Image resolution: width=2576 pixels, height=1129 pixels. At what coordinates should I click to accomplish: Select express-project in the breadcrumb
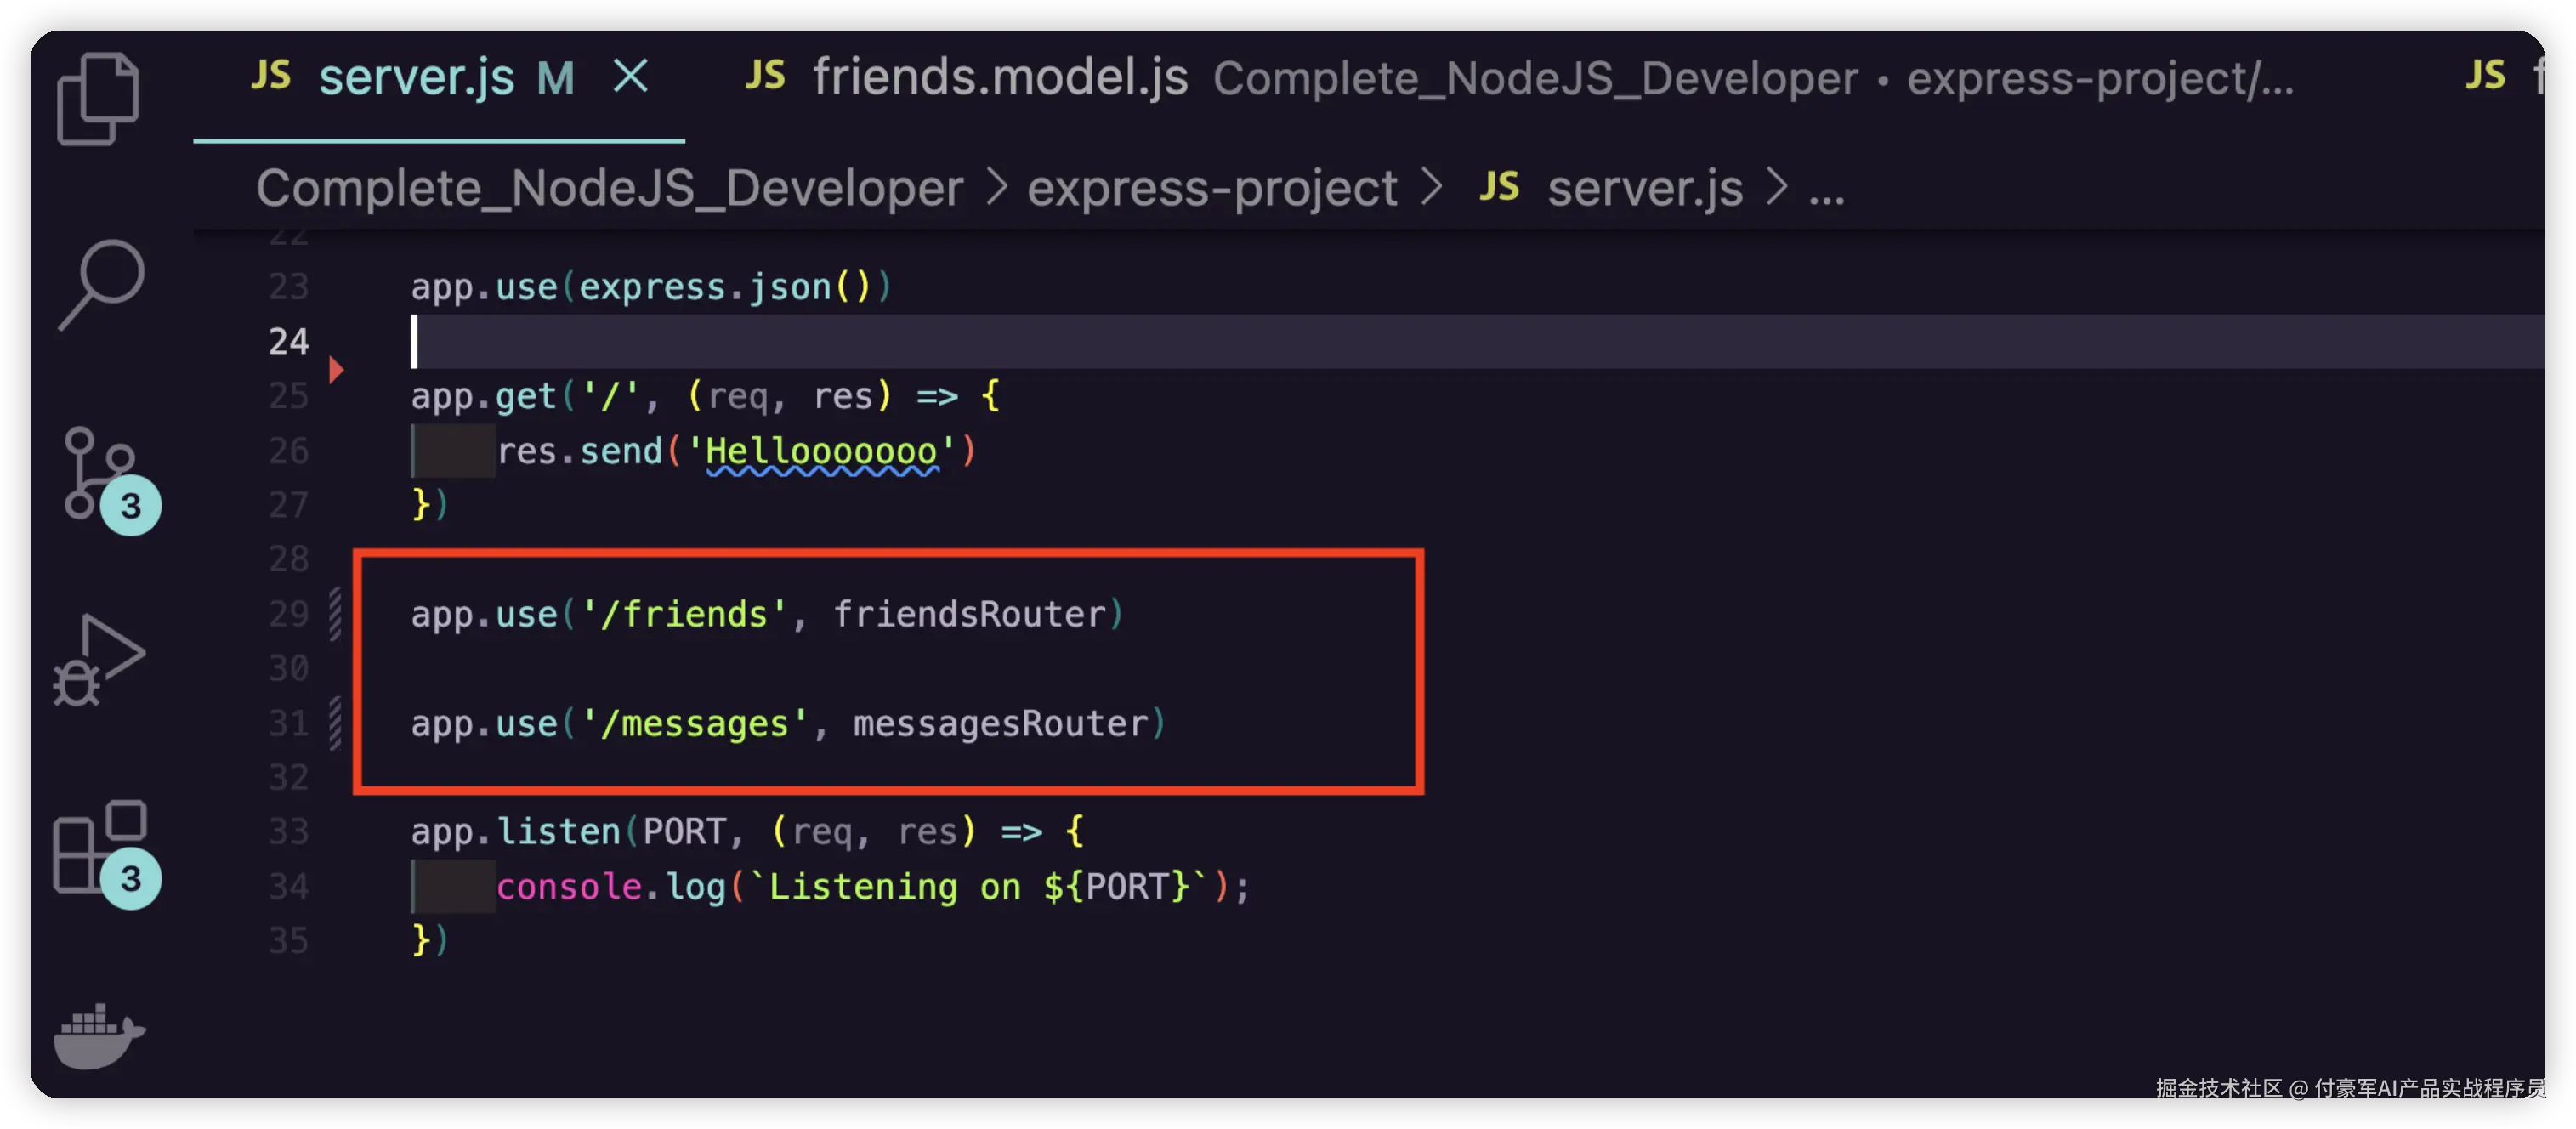(x=1212, y=188)
